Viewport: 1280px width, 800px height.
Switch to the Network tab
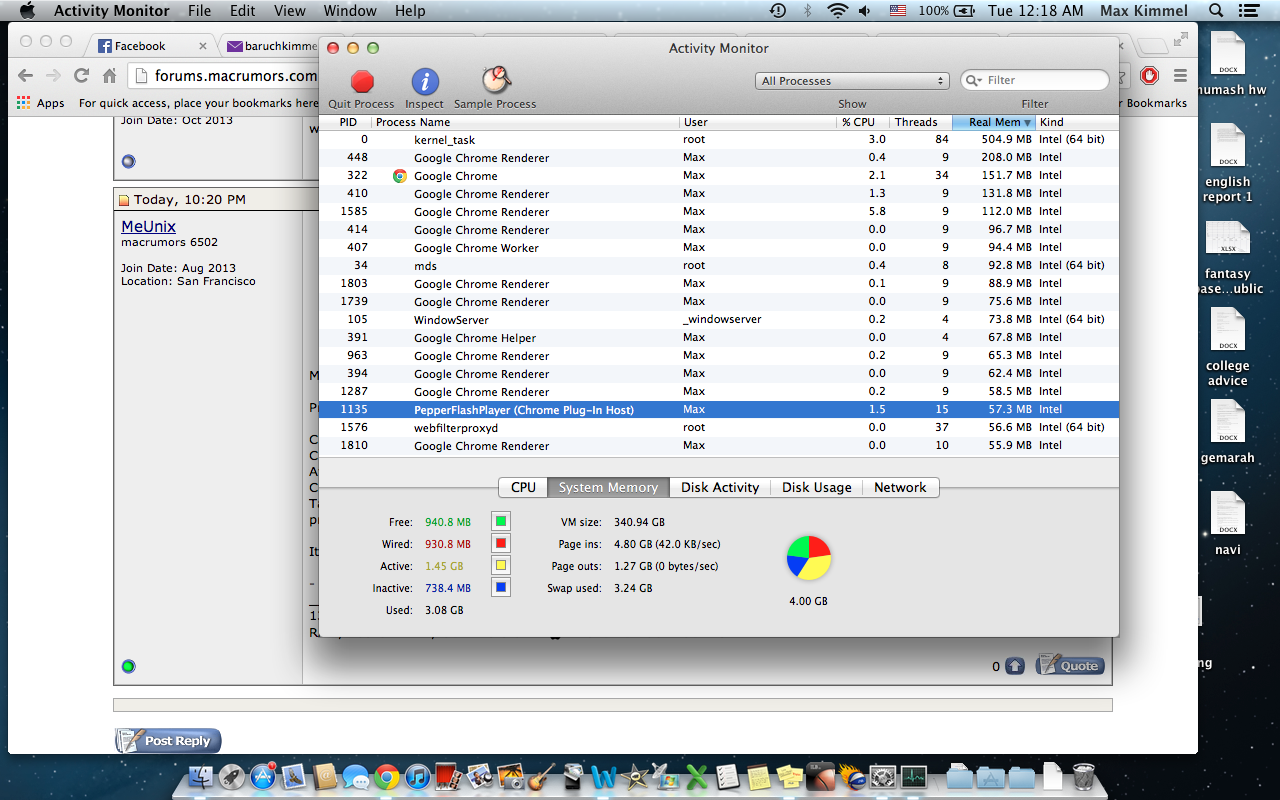[900, 487]
